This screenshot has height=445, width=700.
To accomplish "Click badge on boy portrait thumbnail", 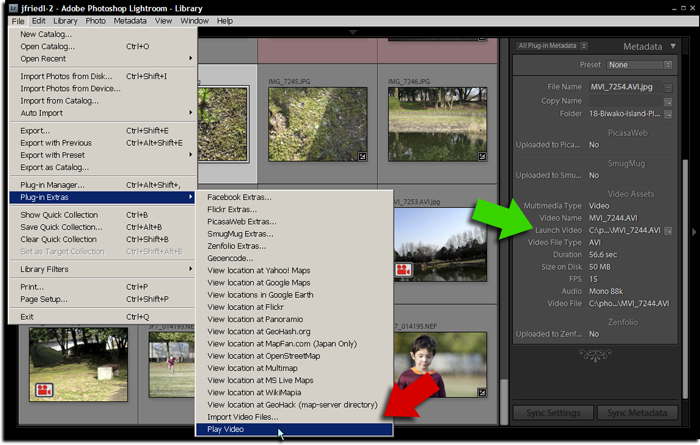I will pyautogui.click(x=482, y=392).
